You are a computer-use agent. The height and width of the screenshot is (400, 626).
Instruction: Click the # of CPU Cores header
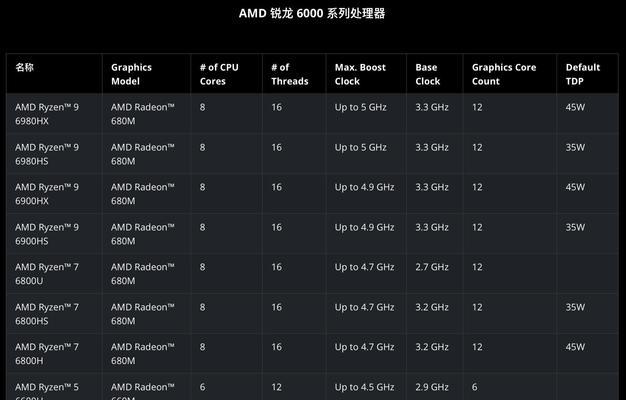tap(219, 74)
